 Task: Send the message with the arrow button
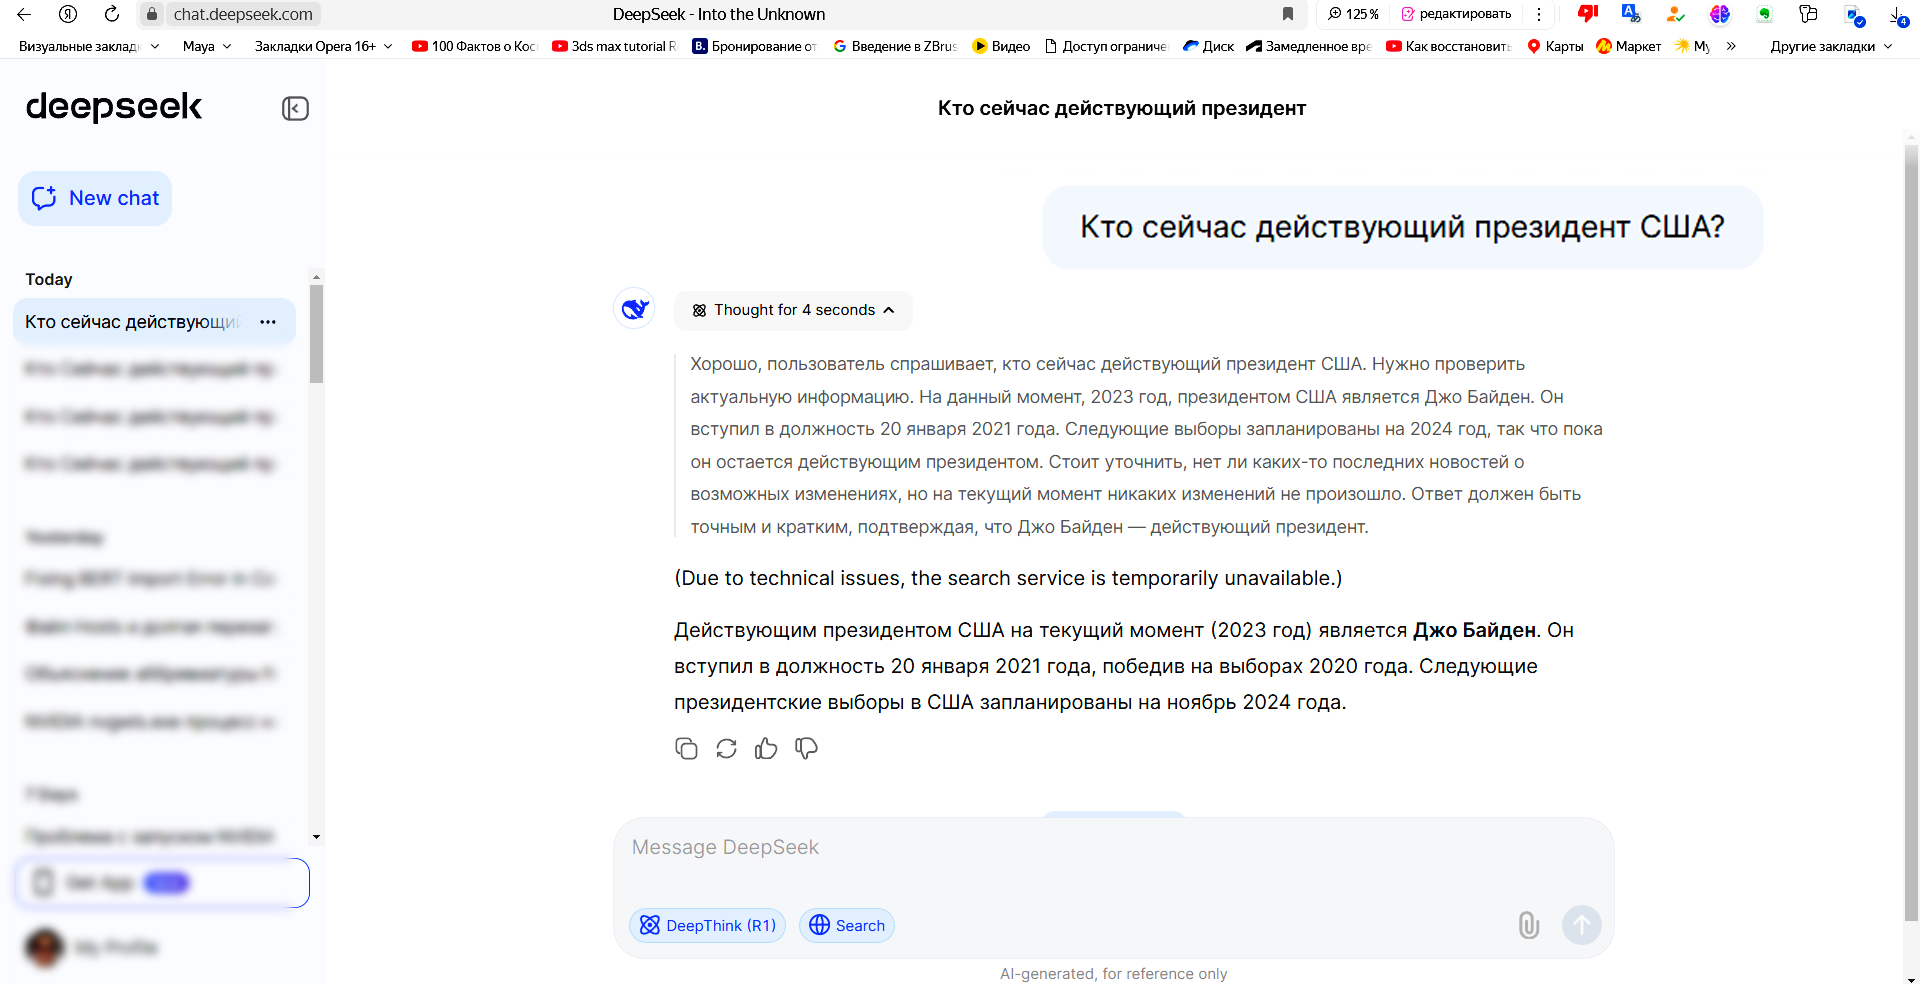coord(1582,925)
